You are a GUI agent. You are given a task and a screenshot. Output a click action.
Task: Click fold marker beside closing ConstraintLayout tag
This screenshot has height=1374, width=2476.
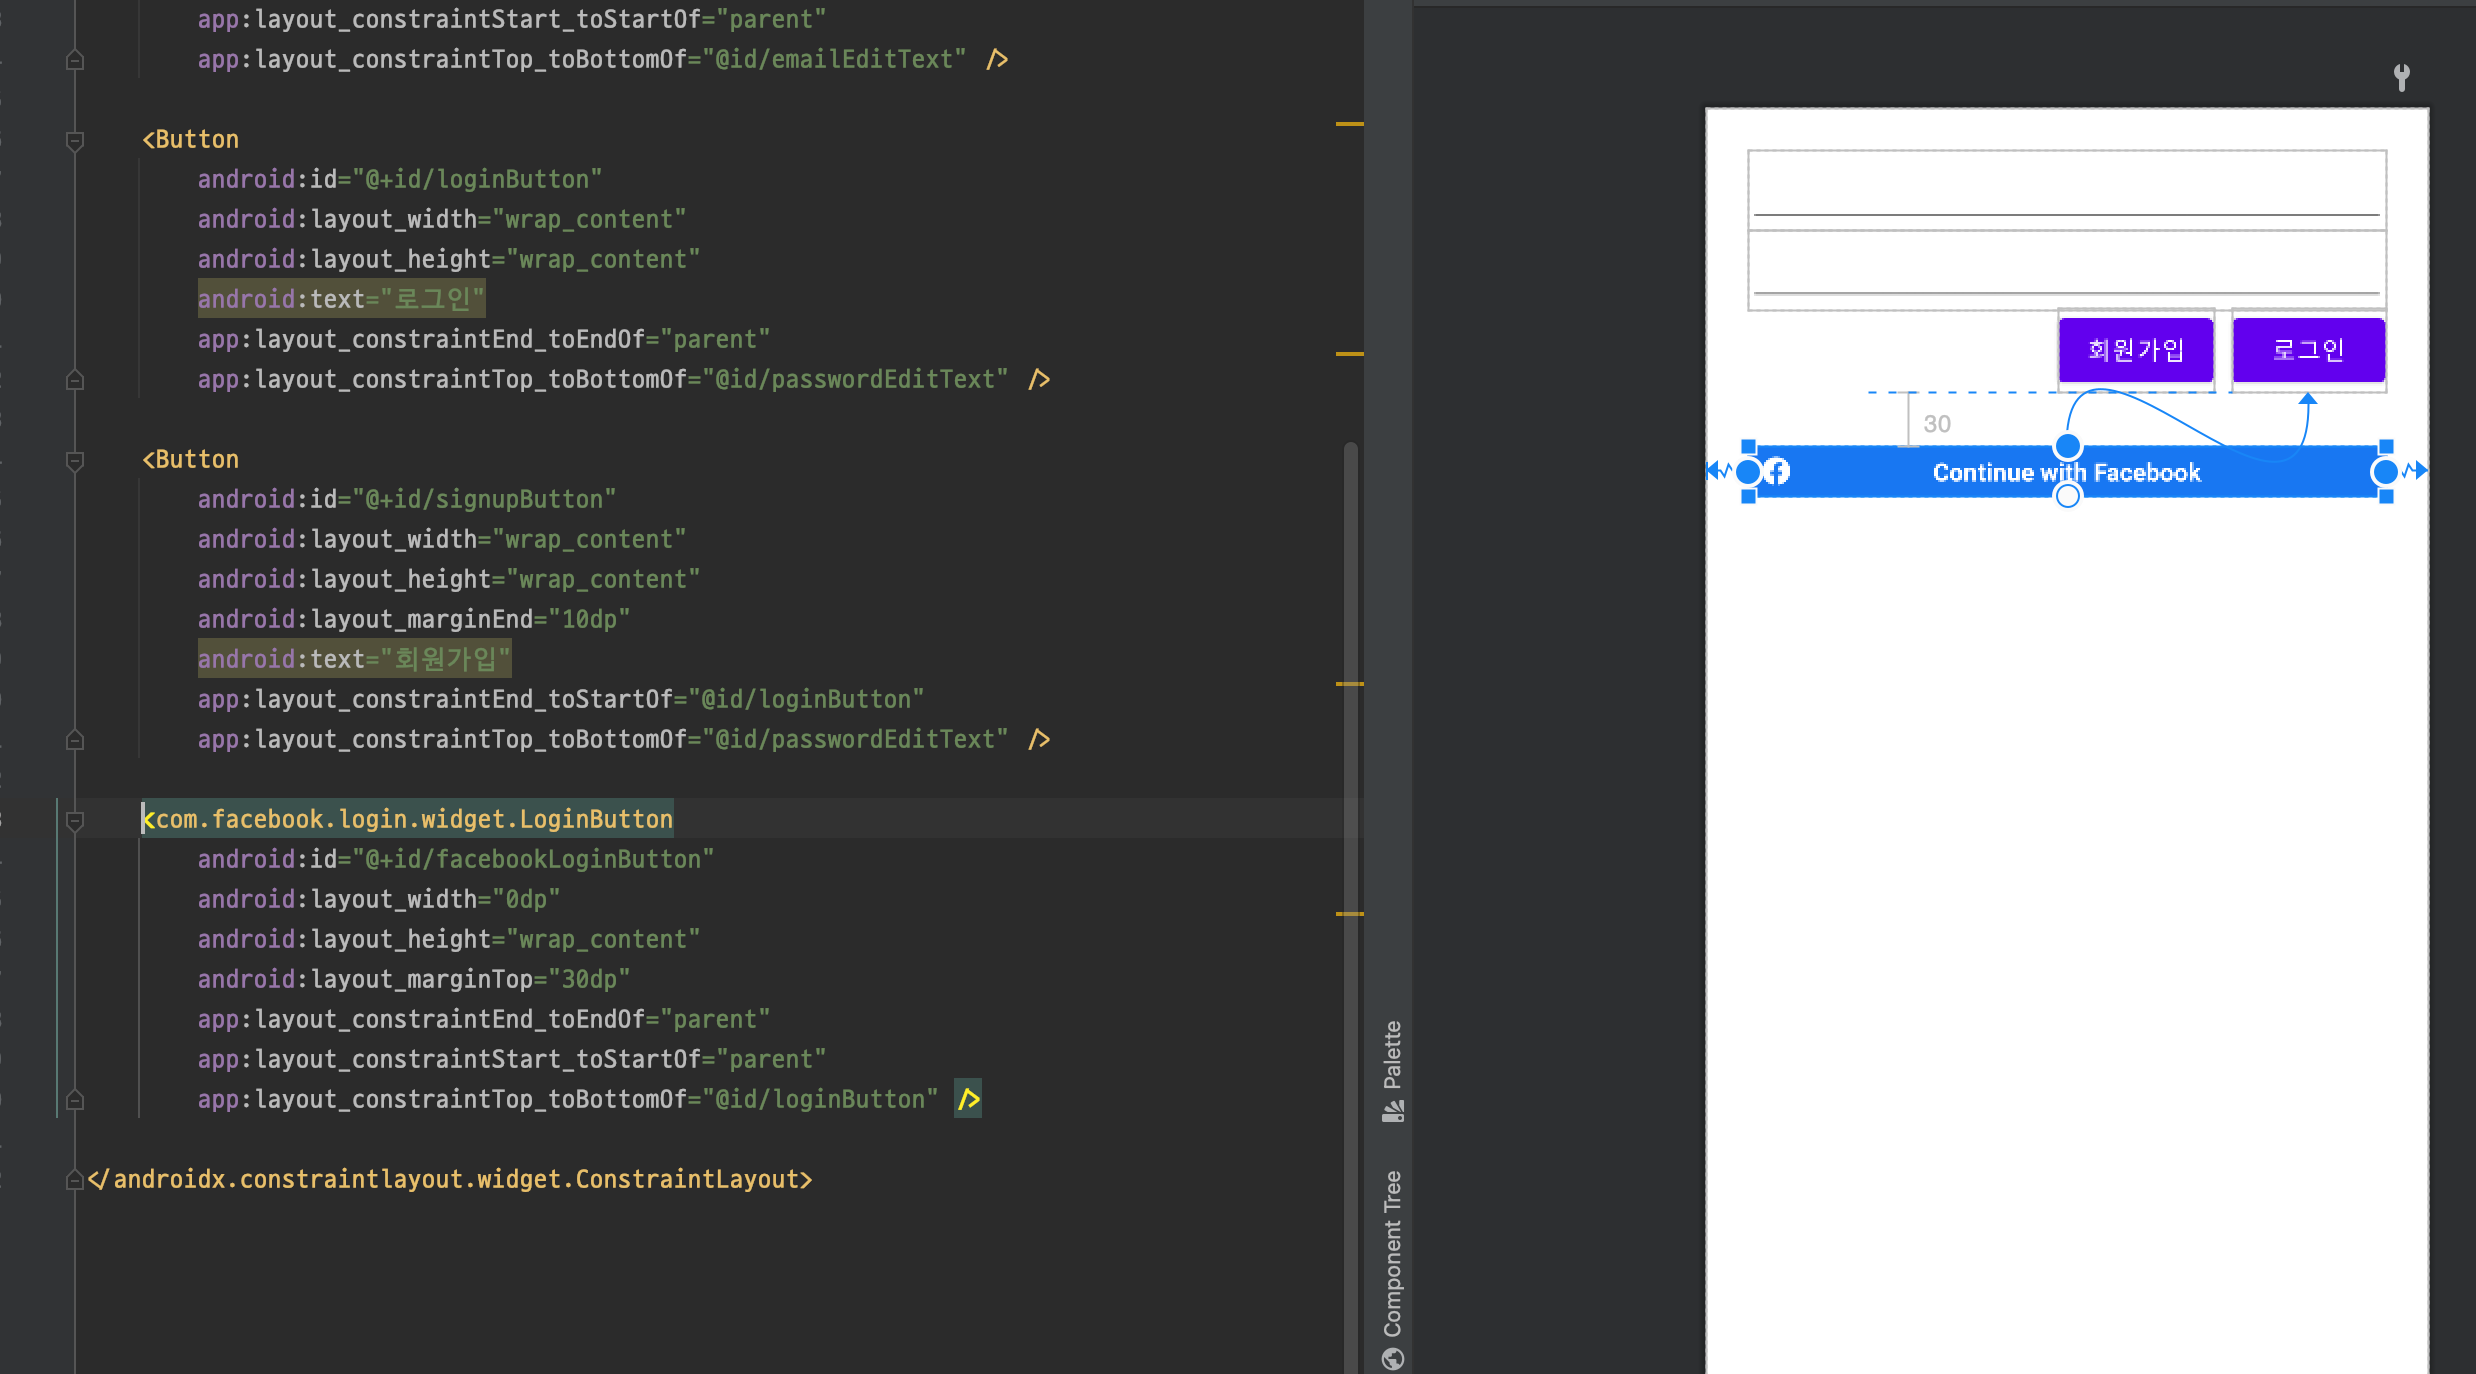pyautogui.click(x=74, y=1180)
